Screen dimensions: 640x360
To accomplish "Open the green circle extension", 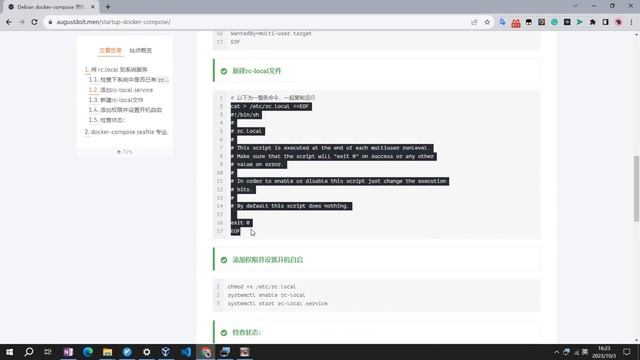I will coord(554,22).
